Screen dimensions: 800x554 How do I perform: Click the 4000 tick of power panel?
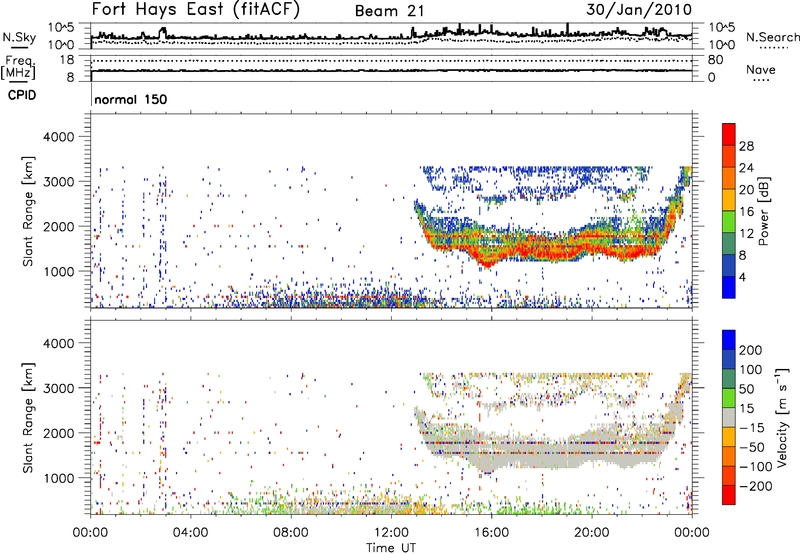58,137
